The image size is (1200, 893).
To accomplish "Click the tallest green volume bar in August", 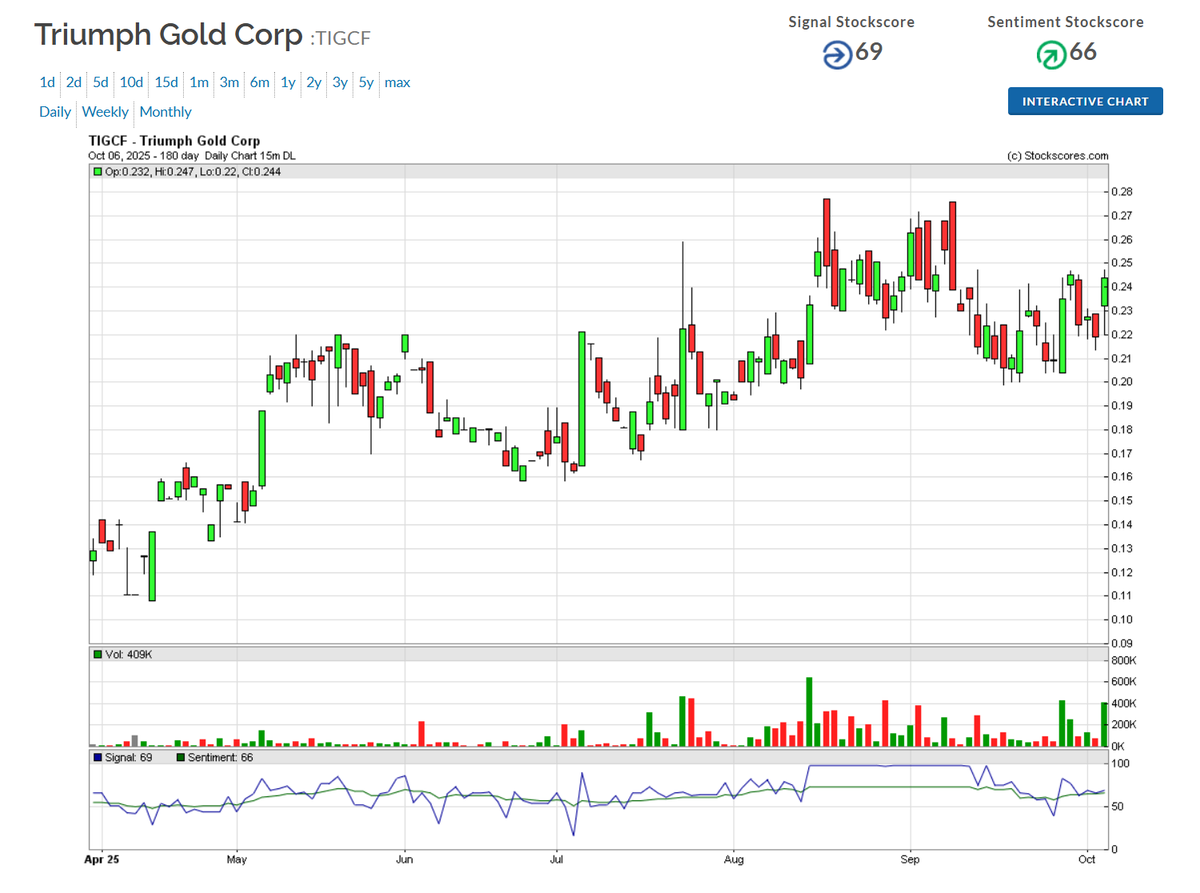I will click(x=809, y=712).
